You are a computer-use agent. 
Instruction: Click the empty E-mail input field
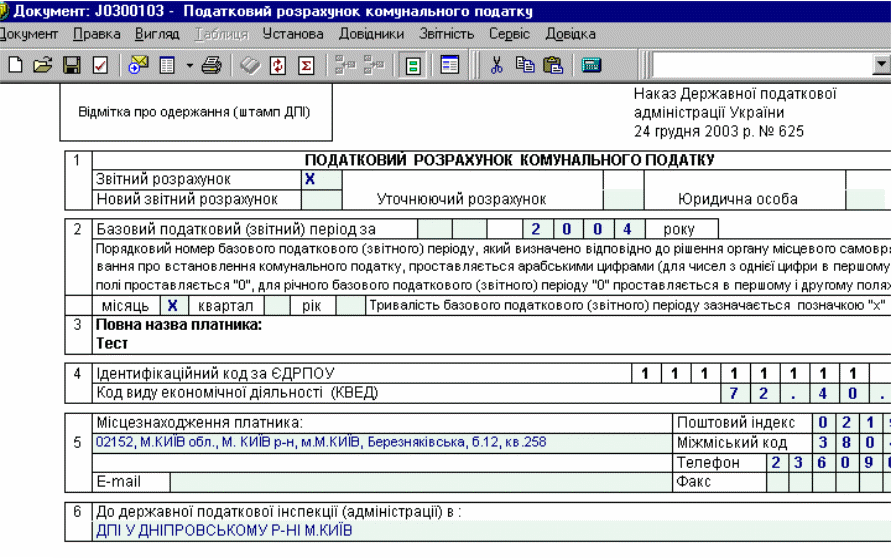click(x=420, y=482)
